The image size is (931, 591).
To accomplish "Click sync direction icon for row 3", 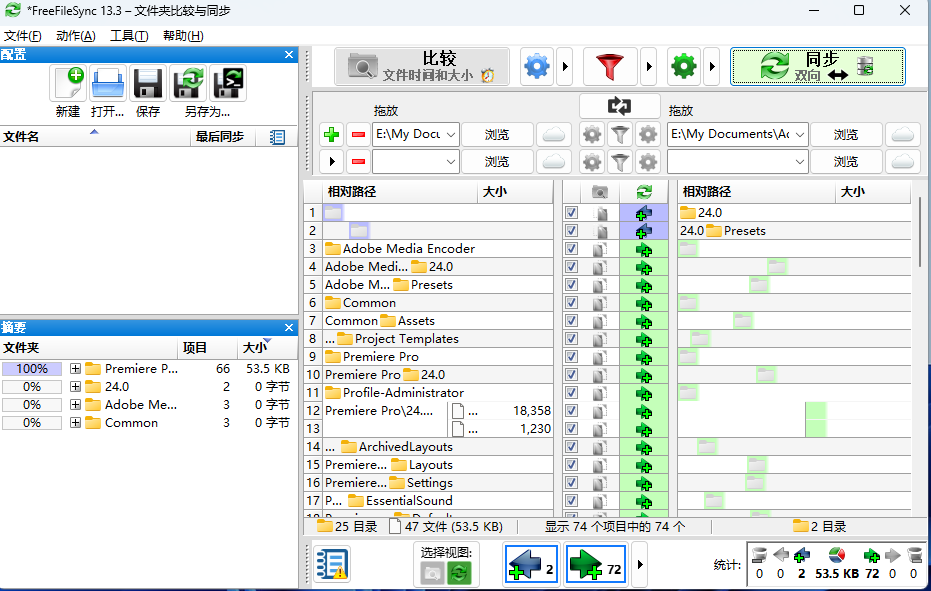I will 644,249.
